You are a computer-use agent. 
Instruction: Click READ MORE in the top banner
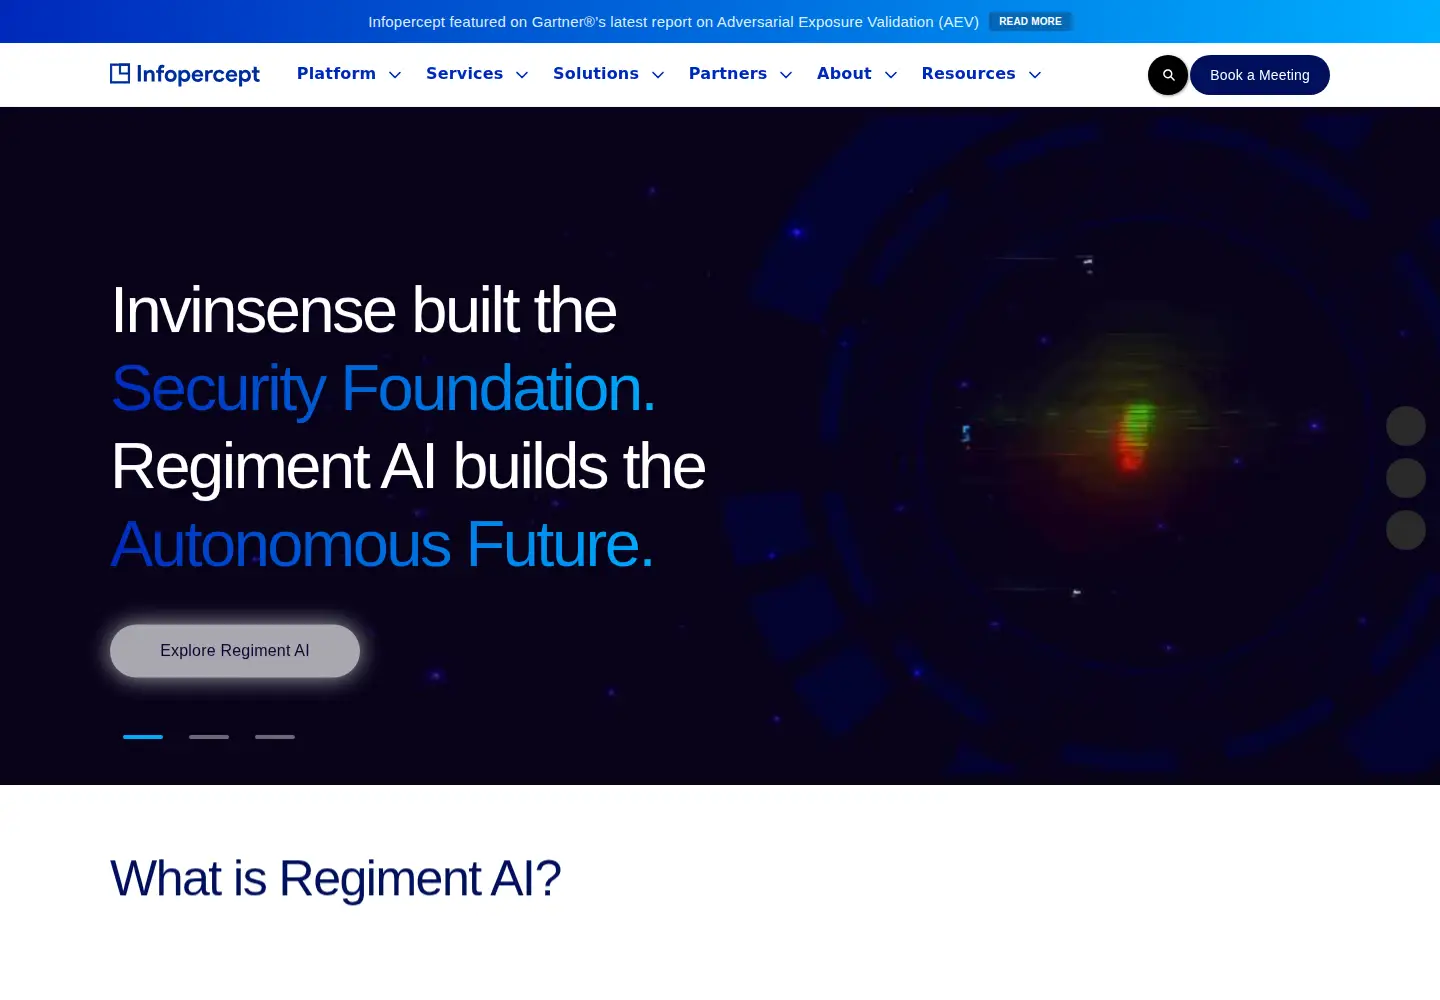click(x=1030, y=21)
